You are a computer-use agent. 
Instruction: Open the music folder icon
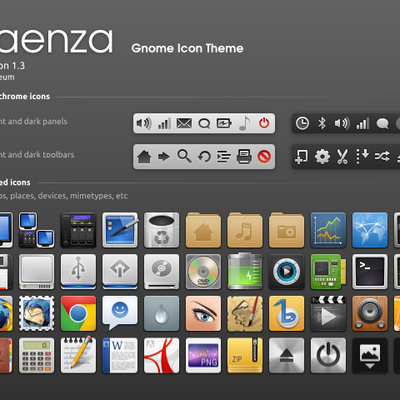[x=245, y=230]
